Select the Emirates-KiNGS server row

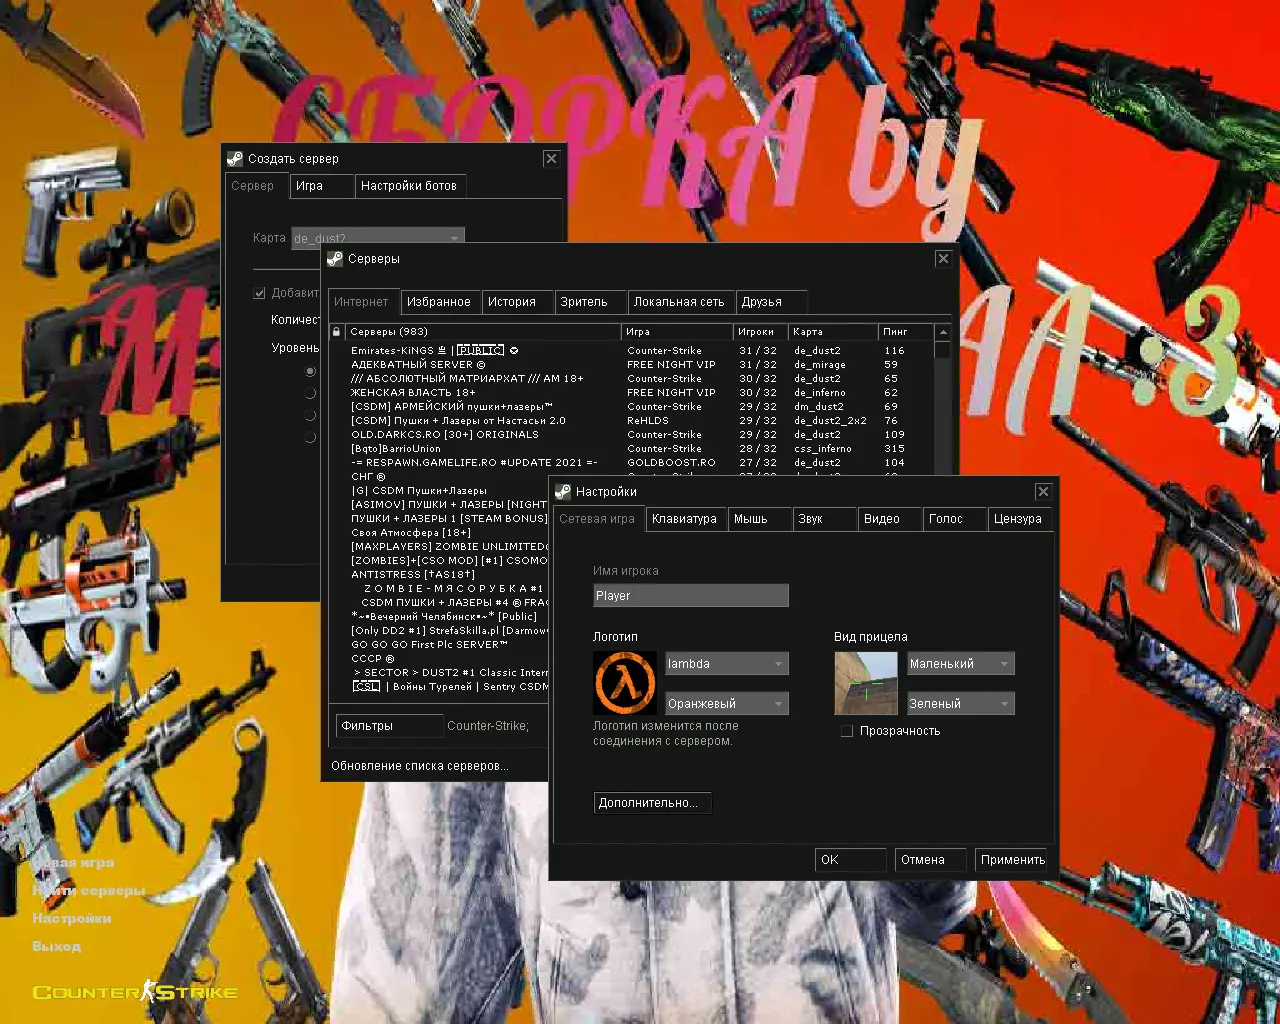coord(633,351)
